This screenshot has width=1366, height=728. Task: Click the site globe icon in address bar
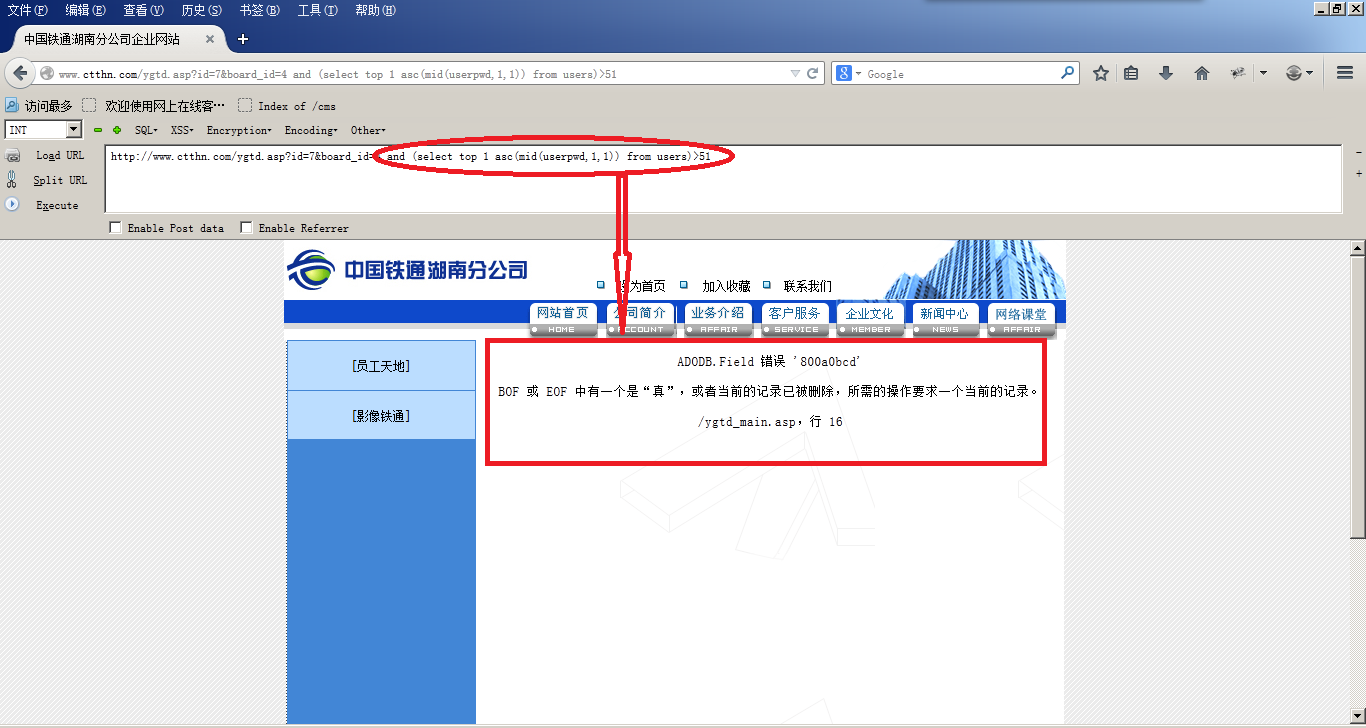coord(47,73)
